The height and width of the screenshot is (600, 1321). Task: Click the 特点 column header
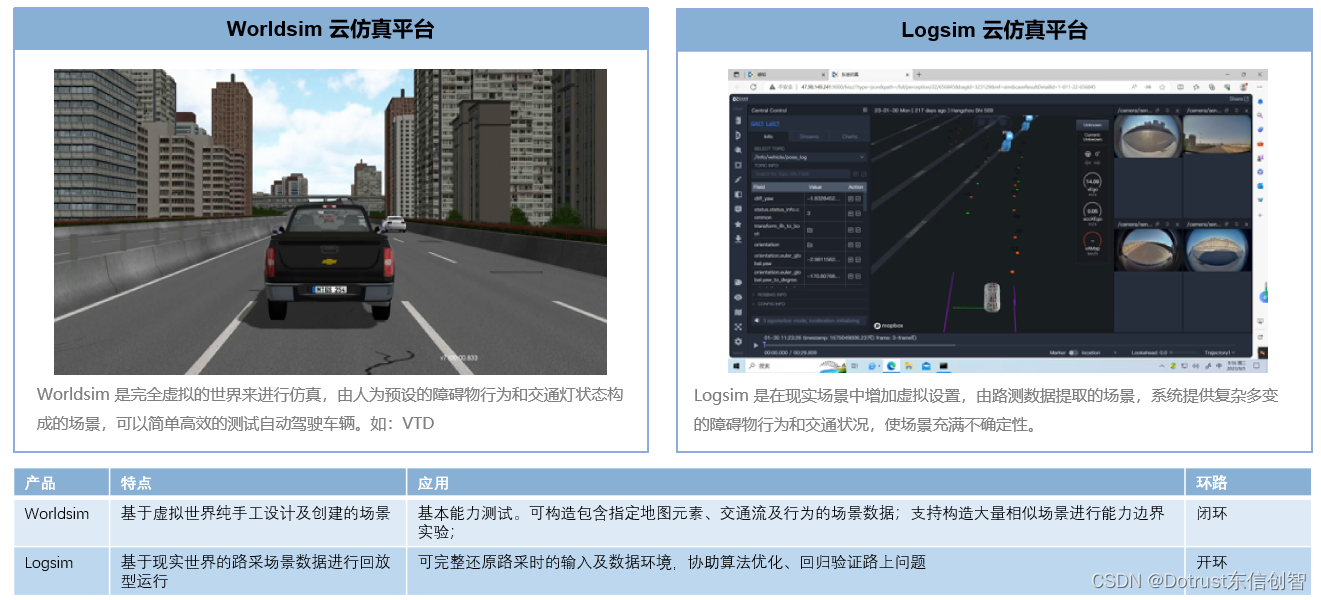(258, 483)
